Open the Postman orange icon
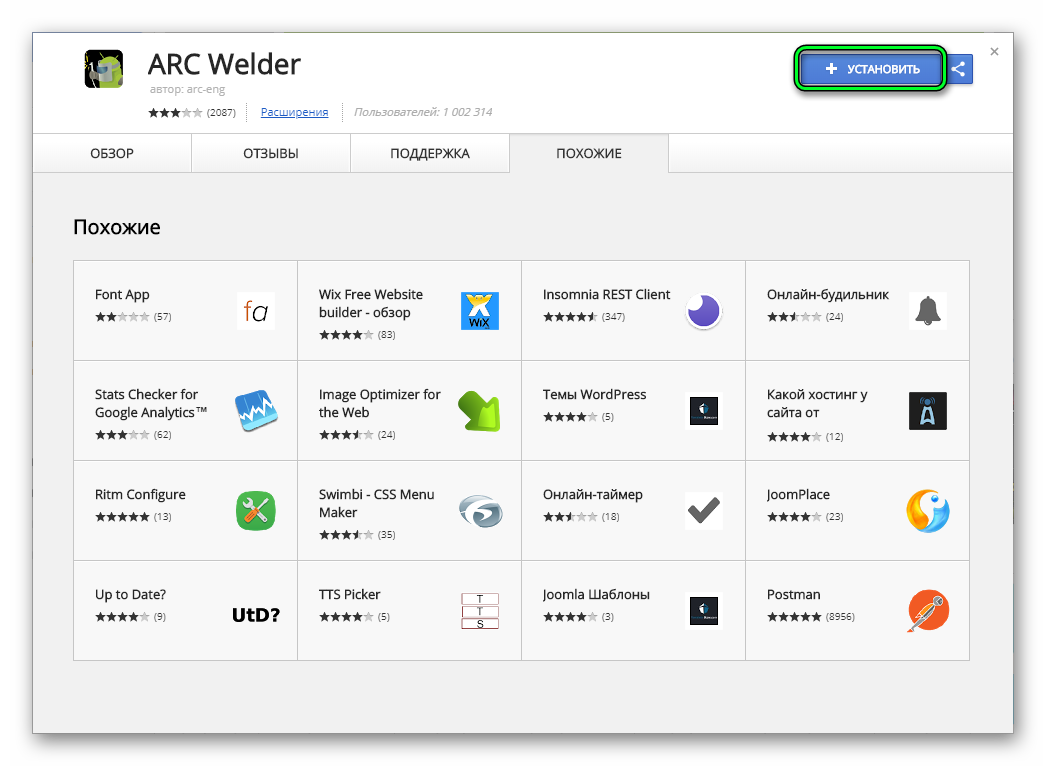 point(928,611)
